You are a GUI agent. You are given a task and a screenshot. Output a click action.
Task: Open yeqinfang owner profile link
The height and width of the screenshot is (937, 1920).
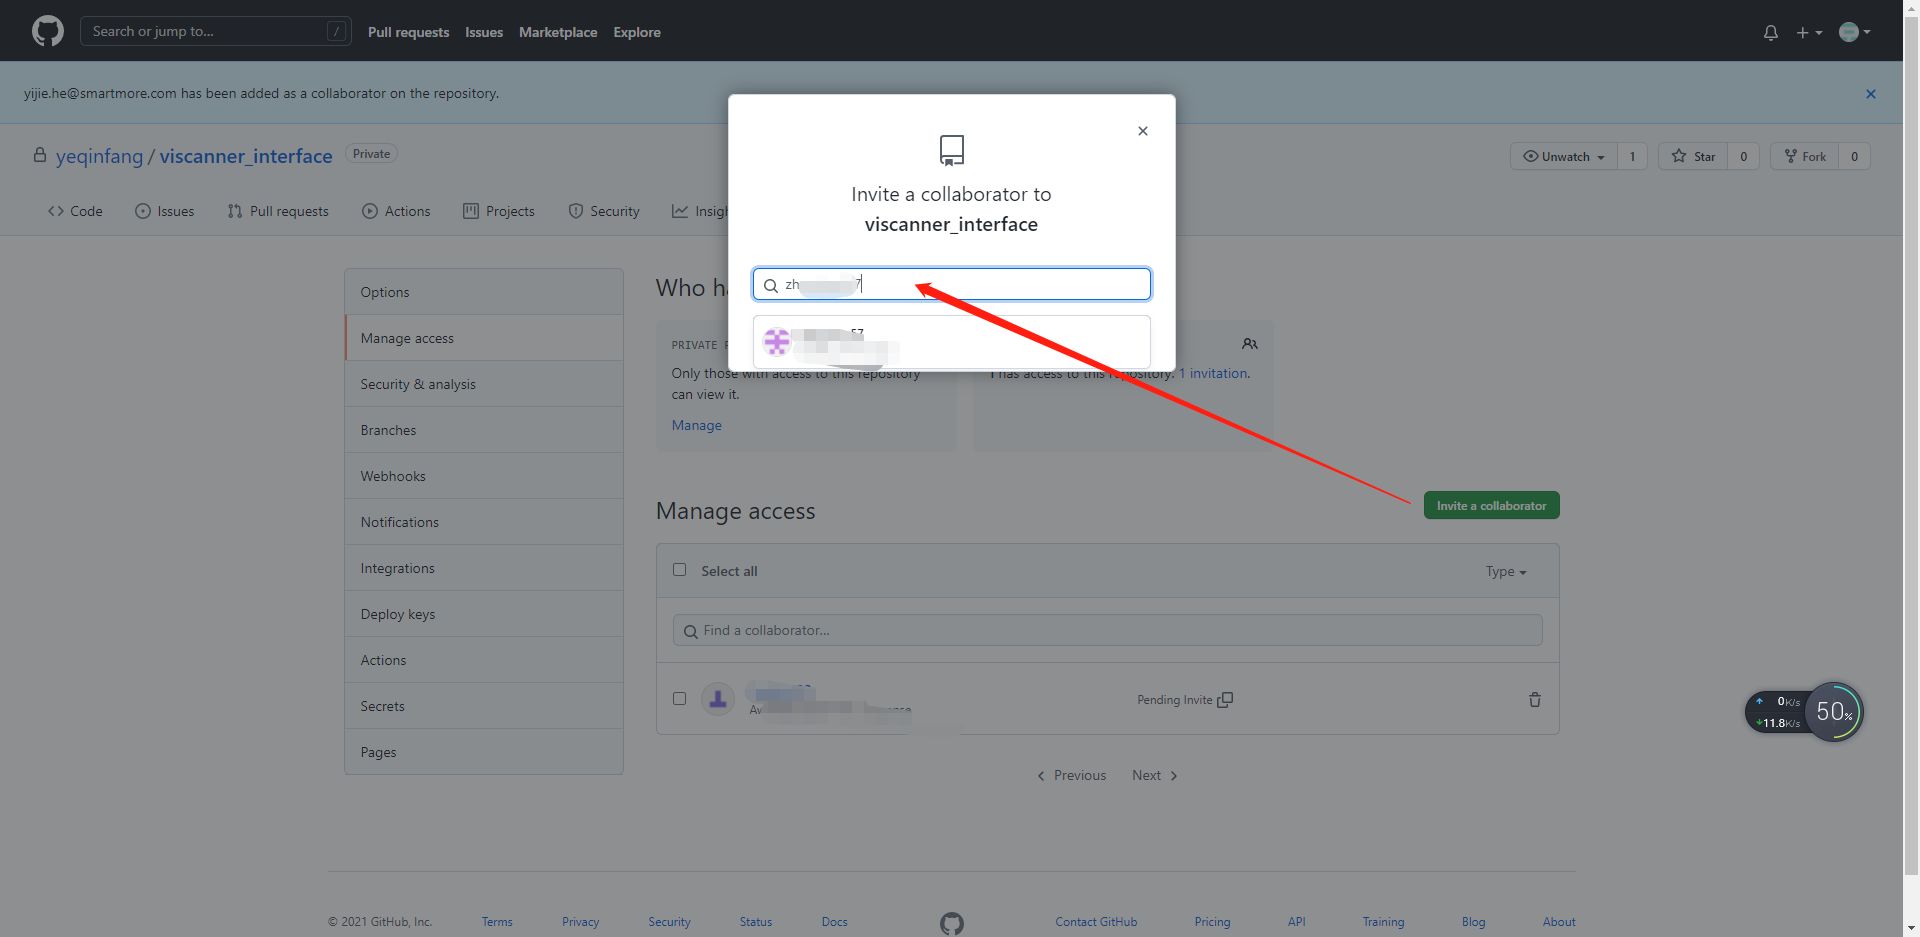point(99,156)
